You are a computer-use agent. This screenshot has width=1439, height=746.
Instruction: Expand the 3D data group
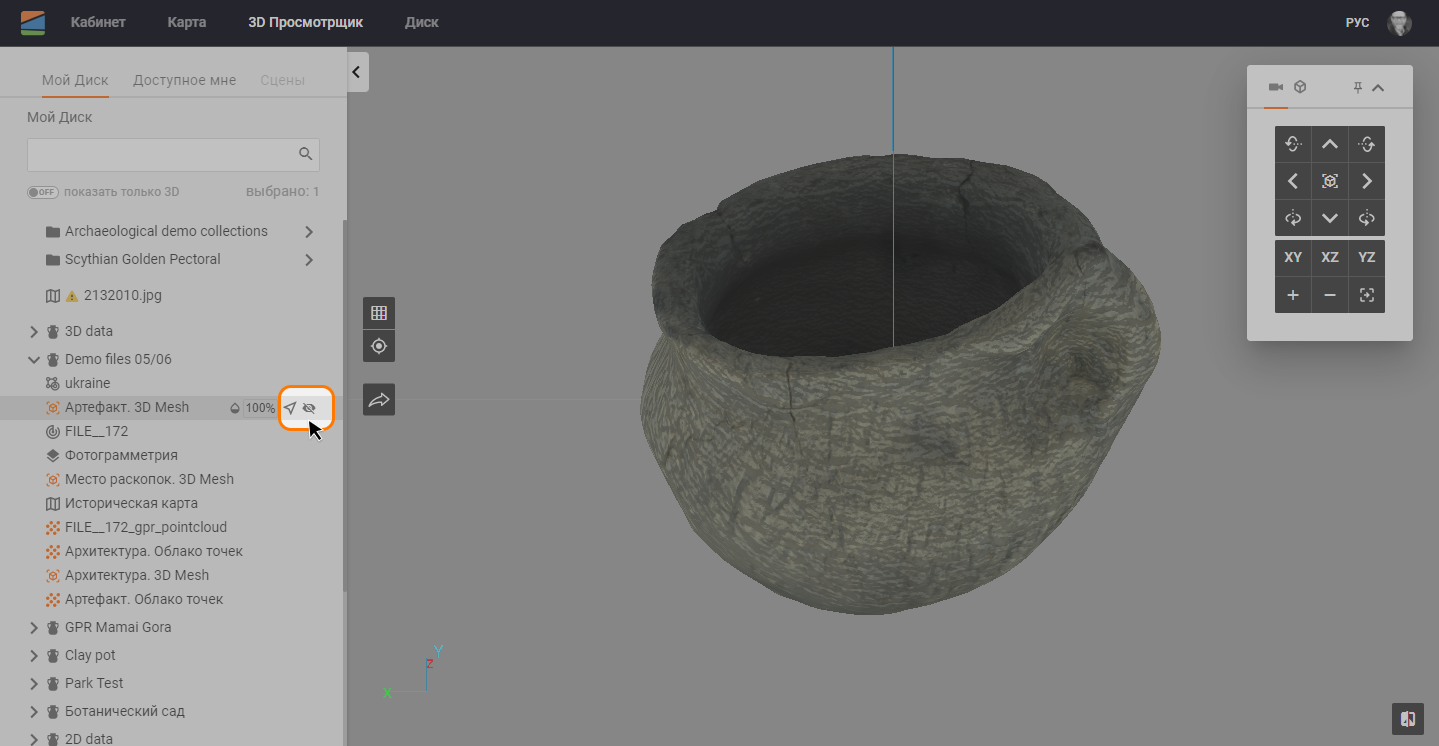[34, 331]
